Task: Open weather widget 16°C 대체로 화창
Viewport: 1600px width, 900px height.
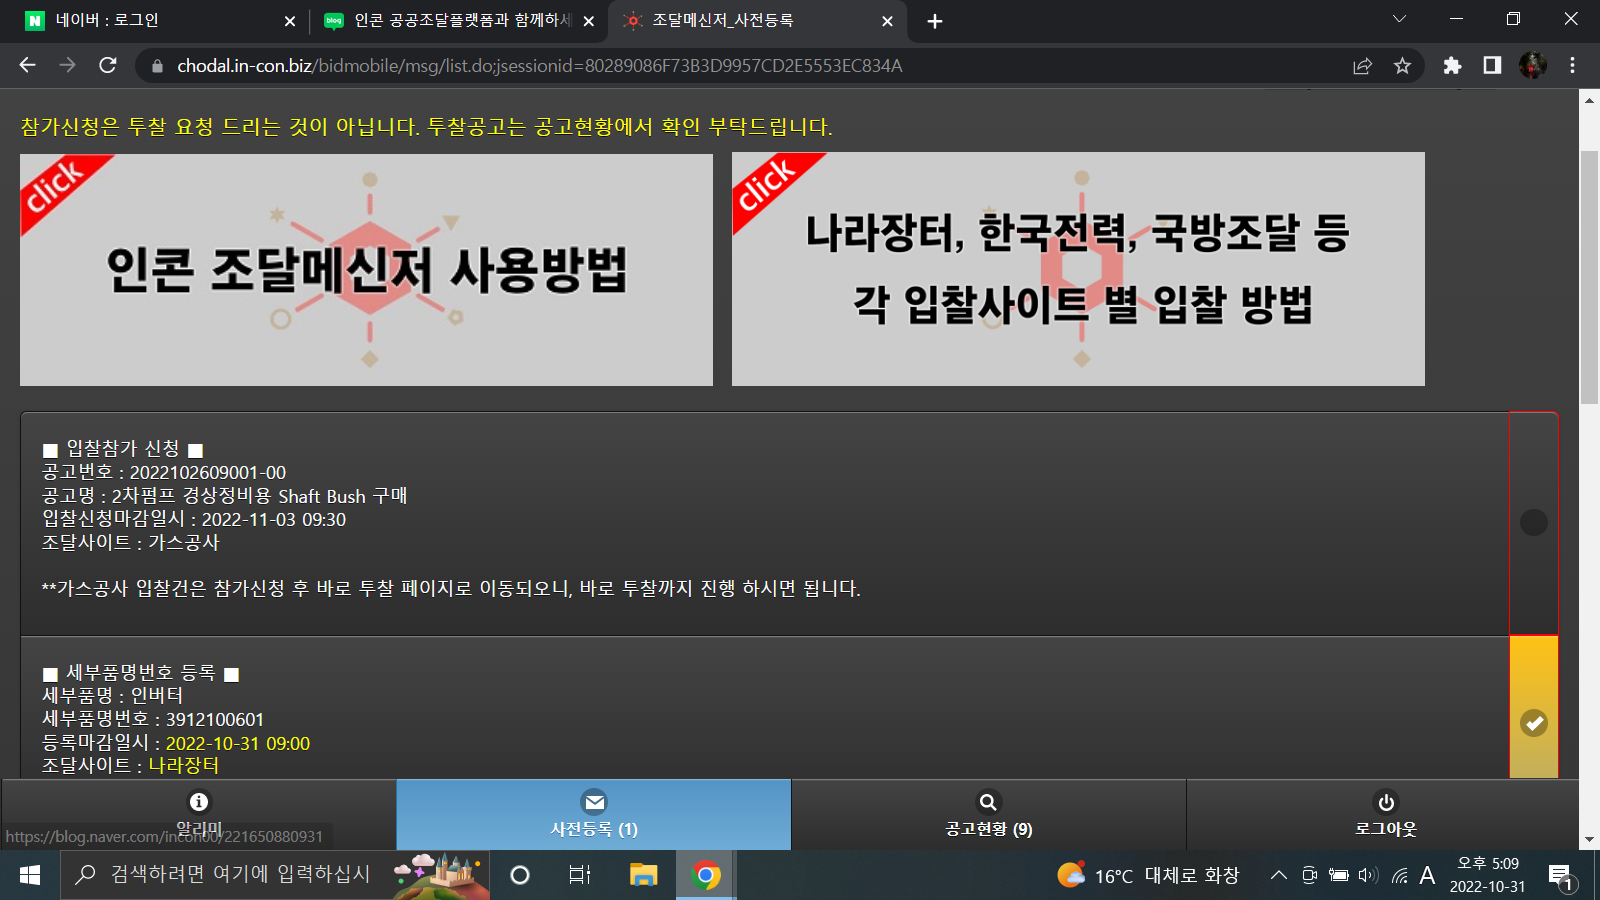Action: [x=1148, y=875]
